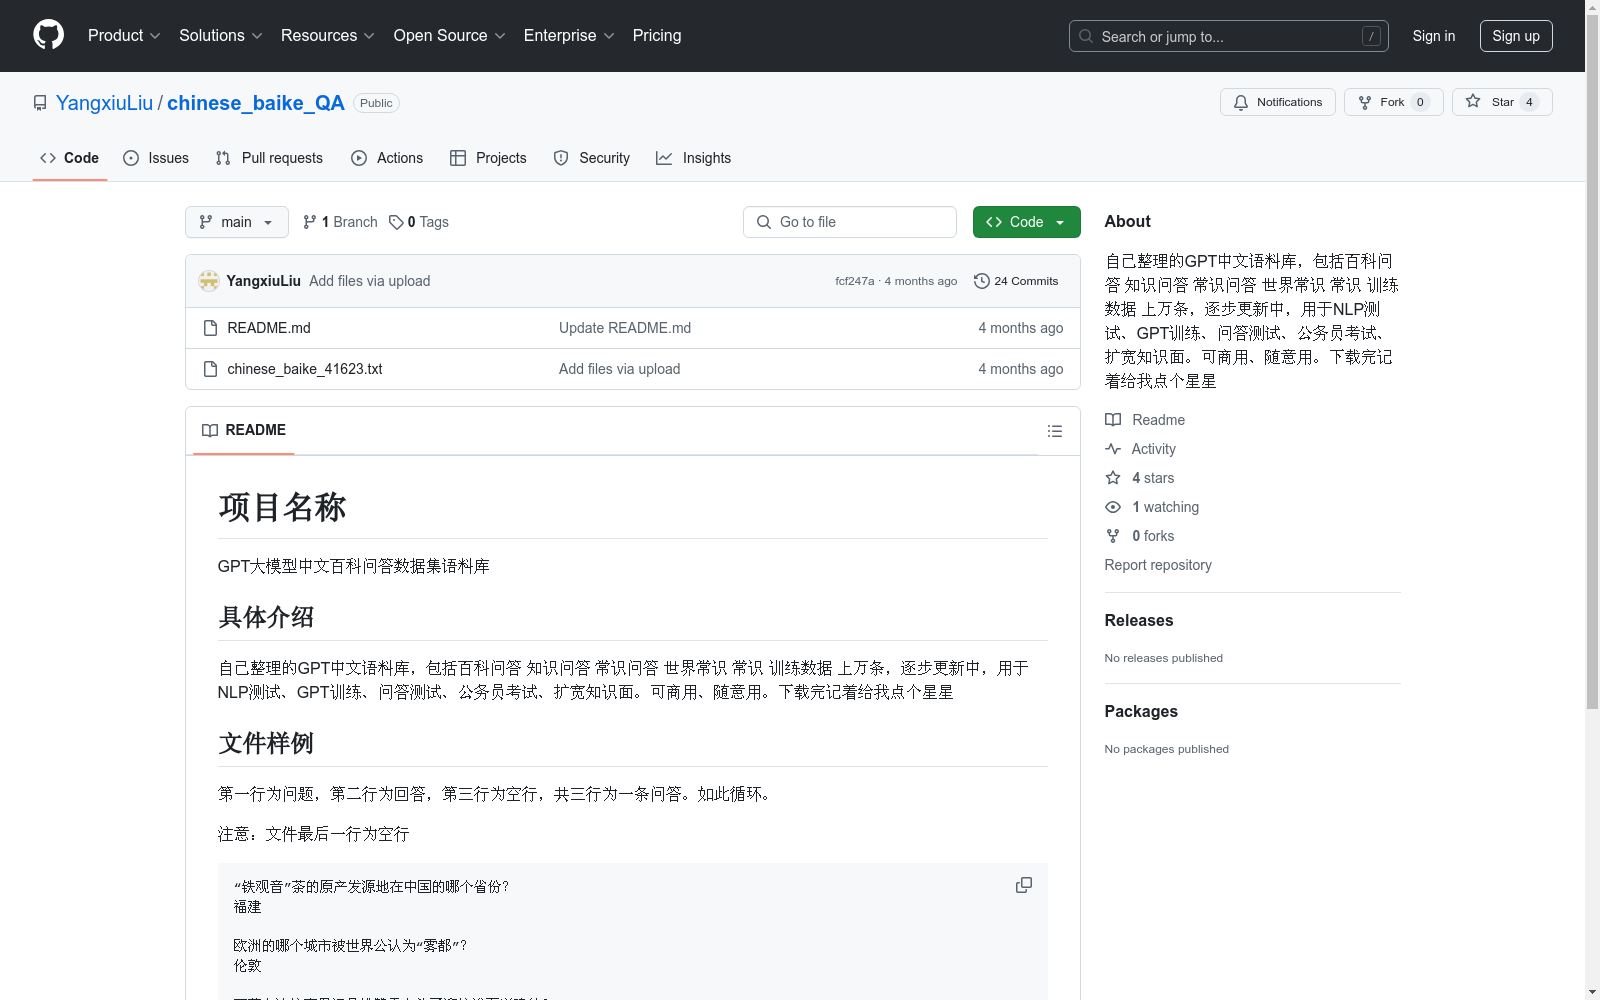Viewport: 1600px width, 1000px height.
Task: Select the README tab
Action: [x=244, y=430]
